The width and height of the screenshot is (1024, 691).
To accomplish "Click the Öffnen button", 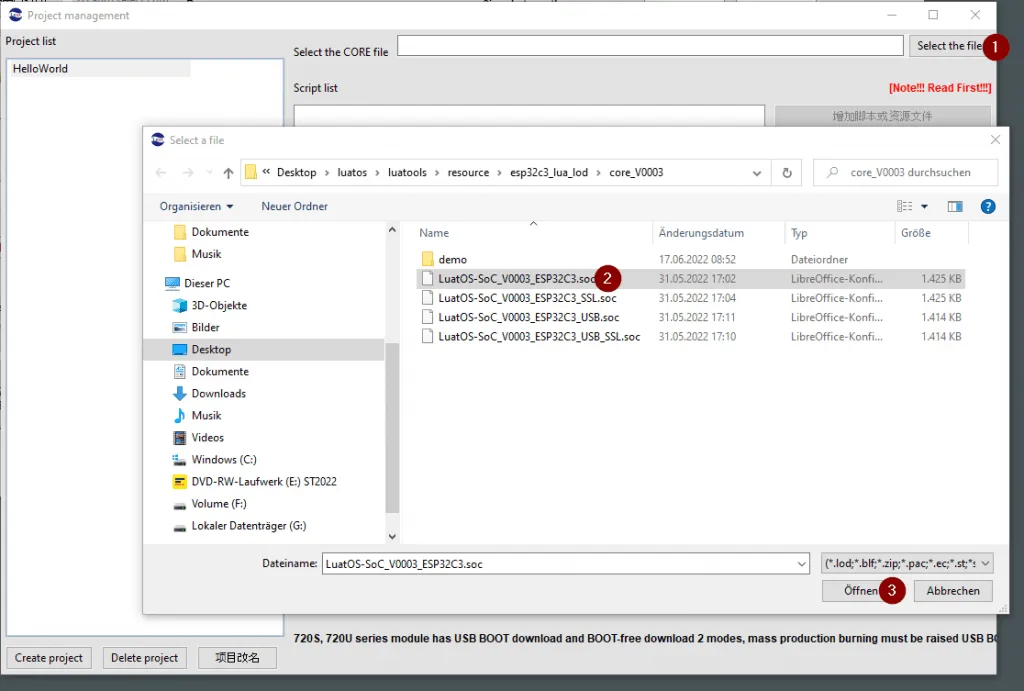I will [x=860, y=590].
